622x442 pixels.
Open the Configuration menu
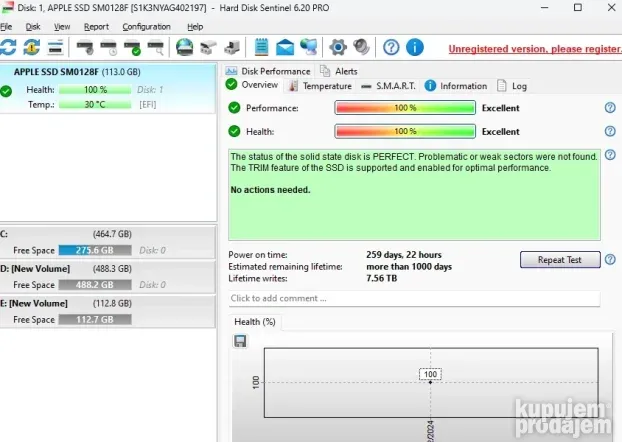coord(146,27)
